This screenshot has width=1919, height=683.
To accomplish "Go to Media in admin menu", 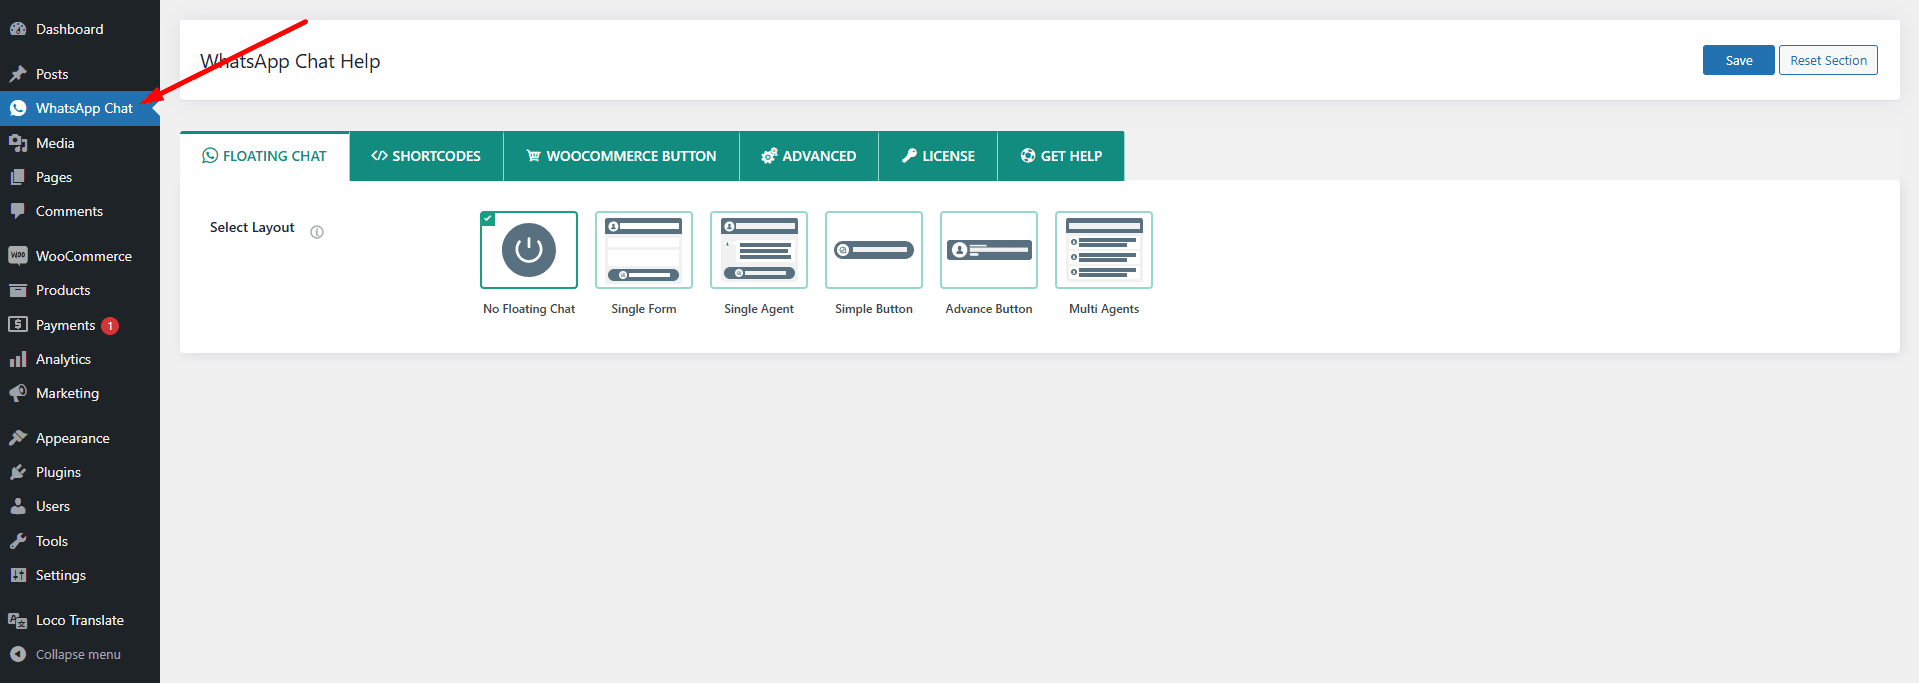I will tap(80, 143).
